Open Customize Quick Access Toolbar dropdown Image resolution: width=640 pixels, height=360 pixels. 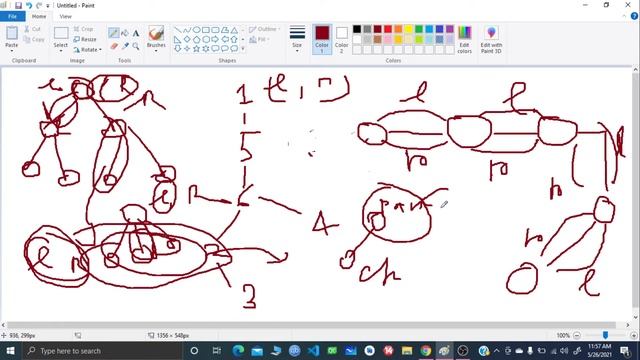(x=48, y=6)
